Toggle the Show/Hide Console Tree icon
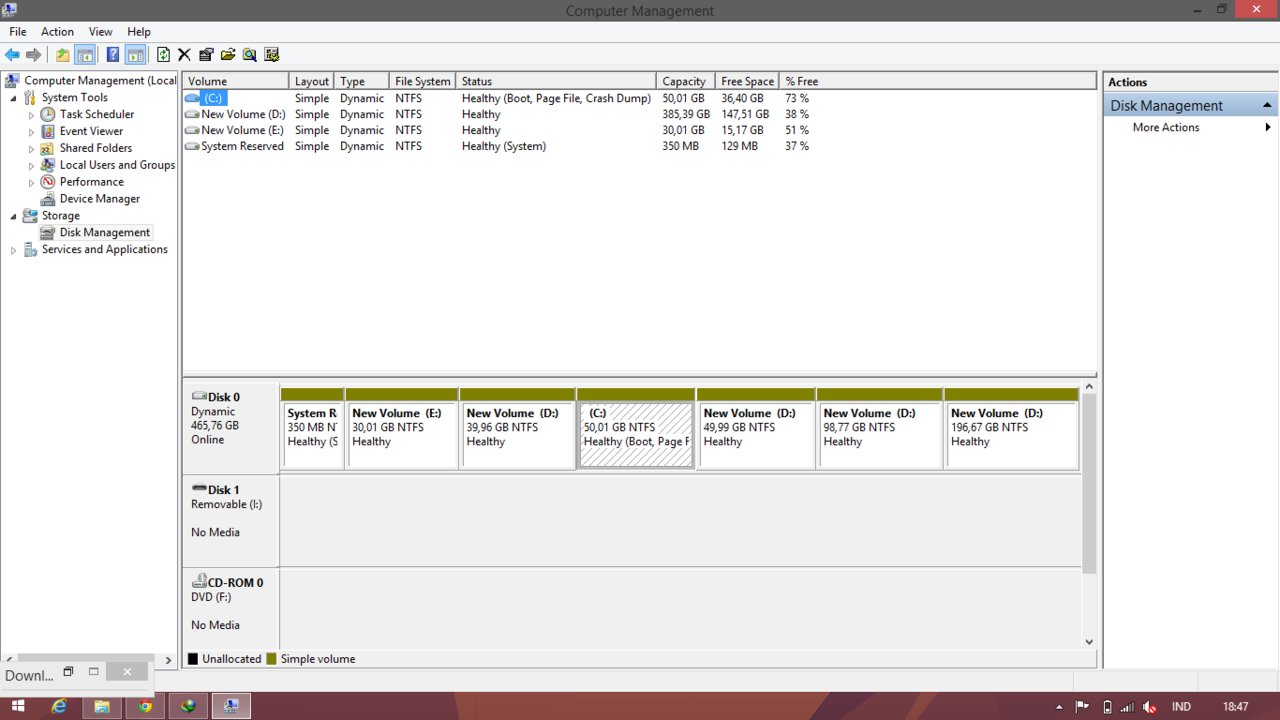1280x720 pixels. click(85, 55)
